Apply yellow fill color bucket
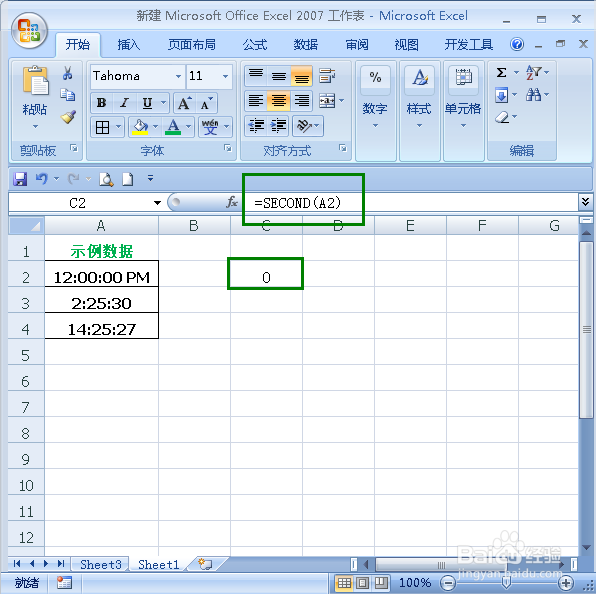The width and height of the screenshot is (596, 594). (x=140, y=127)
